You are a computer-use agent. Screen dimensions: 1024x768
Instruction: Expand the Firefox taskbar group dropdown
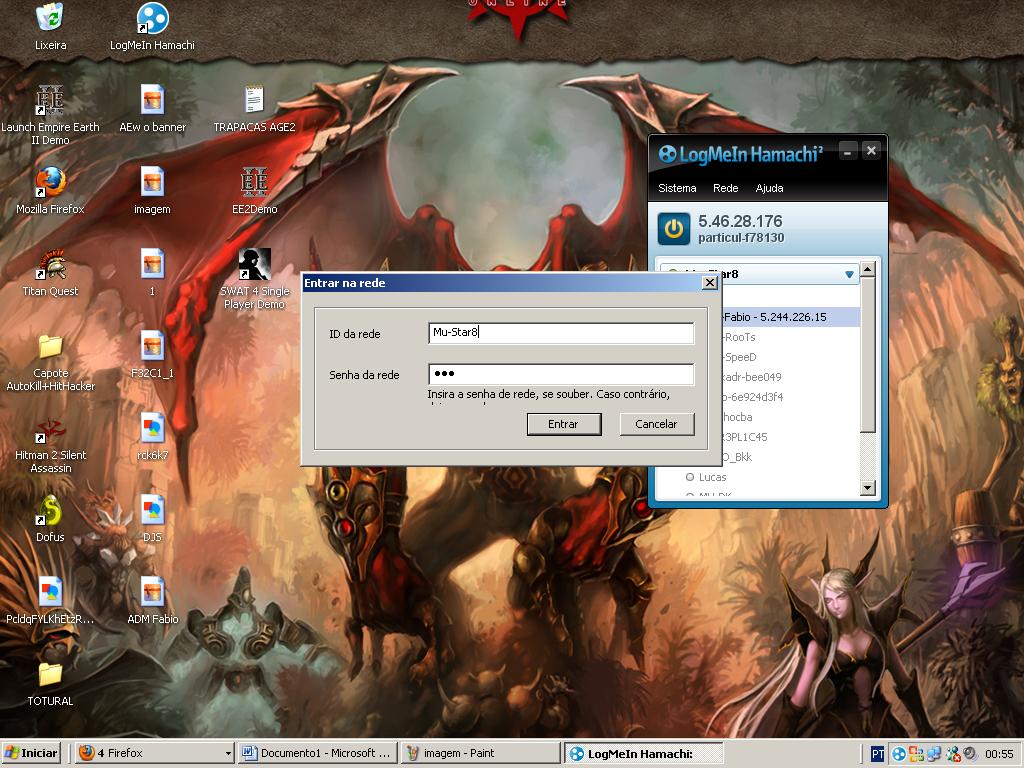[x=228, y=753]
